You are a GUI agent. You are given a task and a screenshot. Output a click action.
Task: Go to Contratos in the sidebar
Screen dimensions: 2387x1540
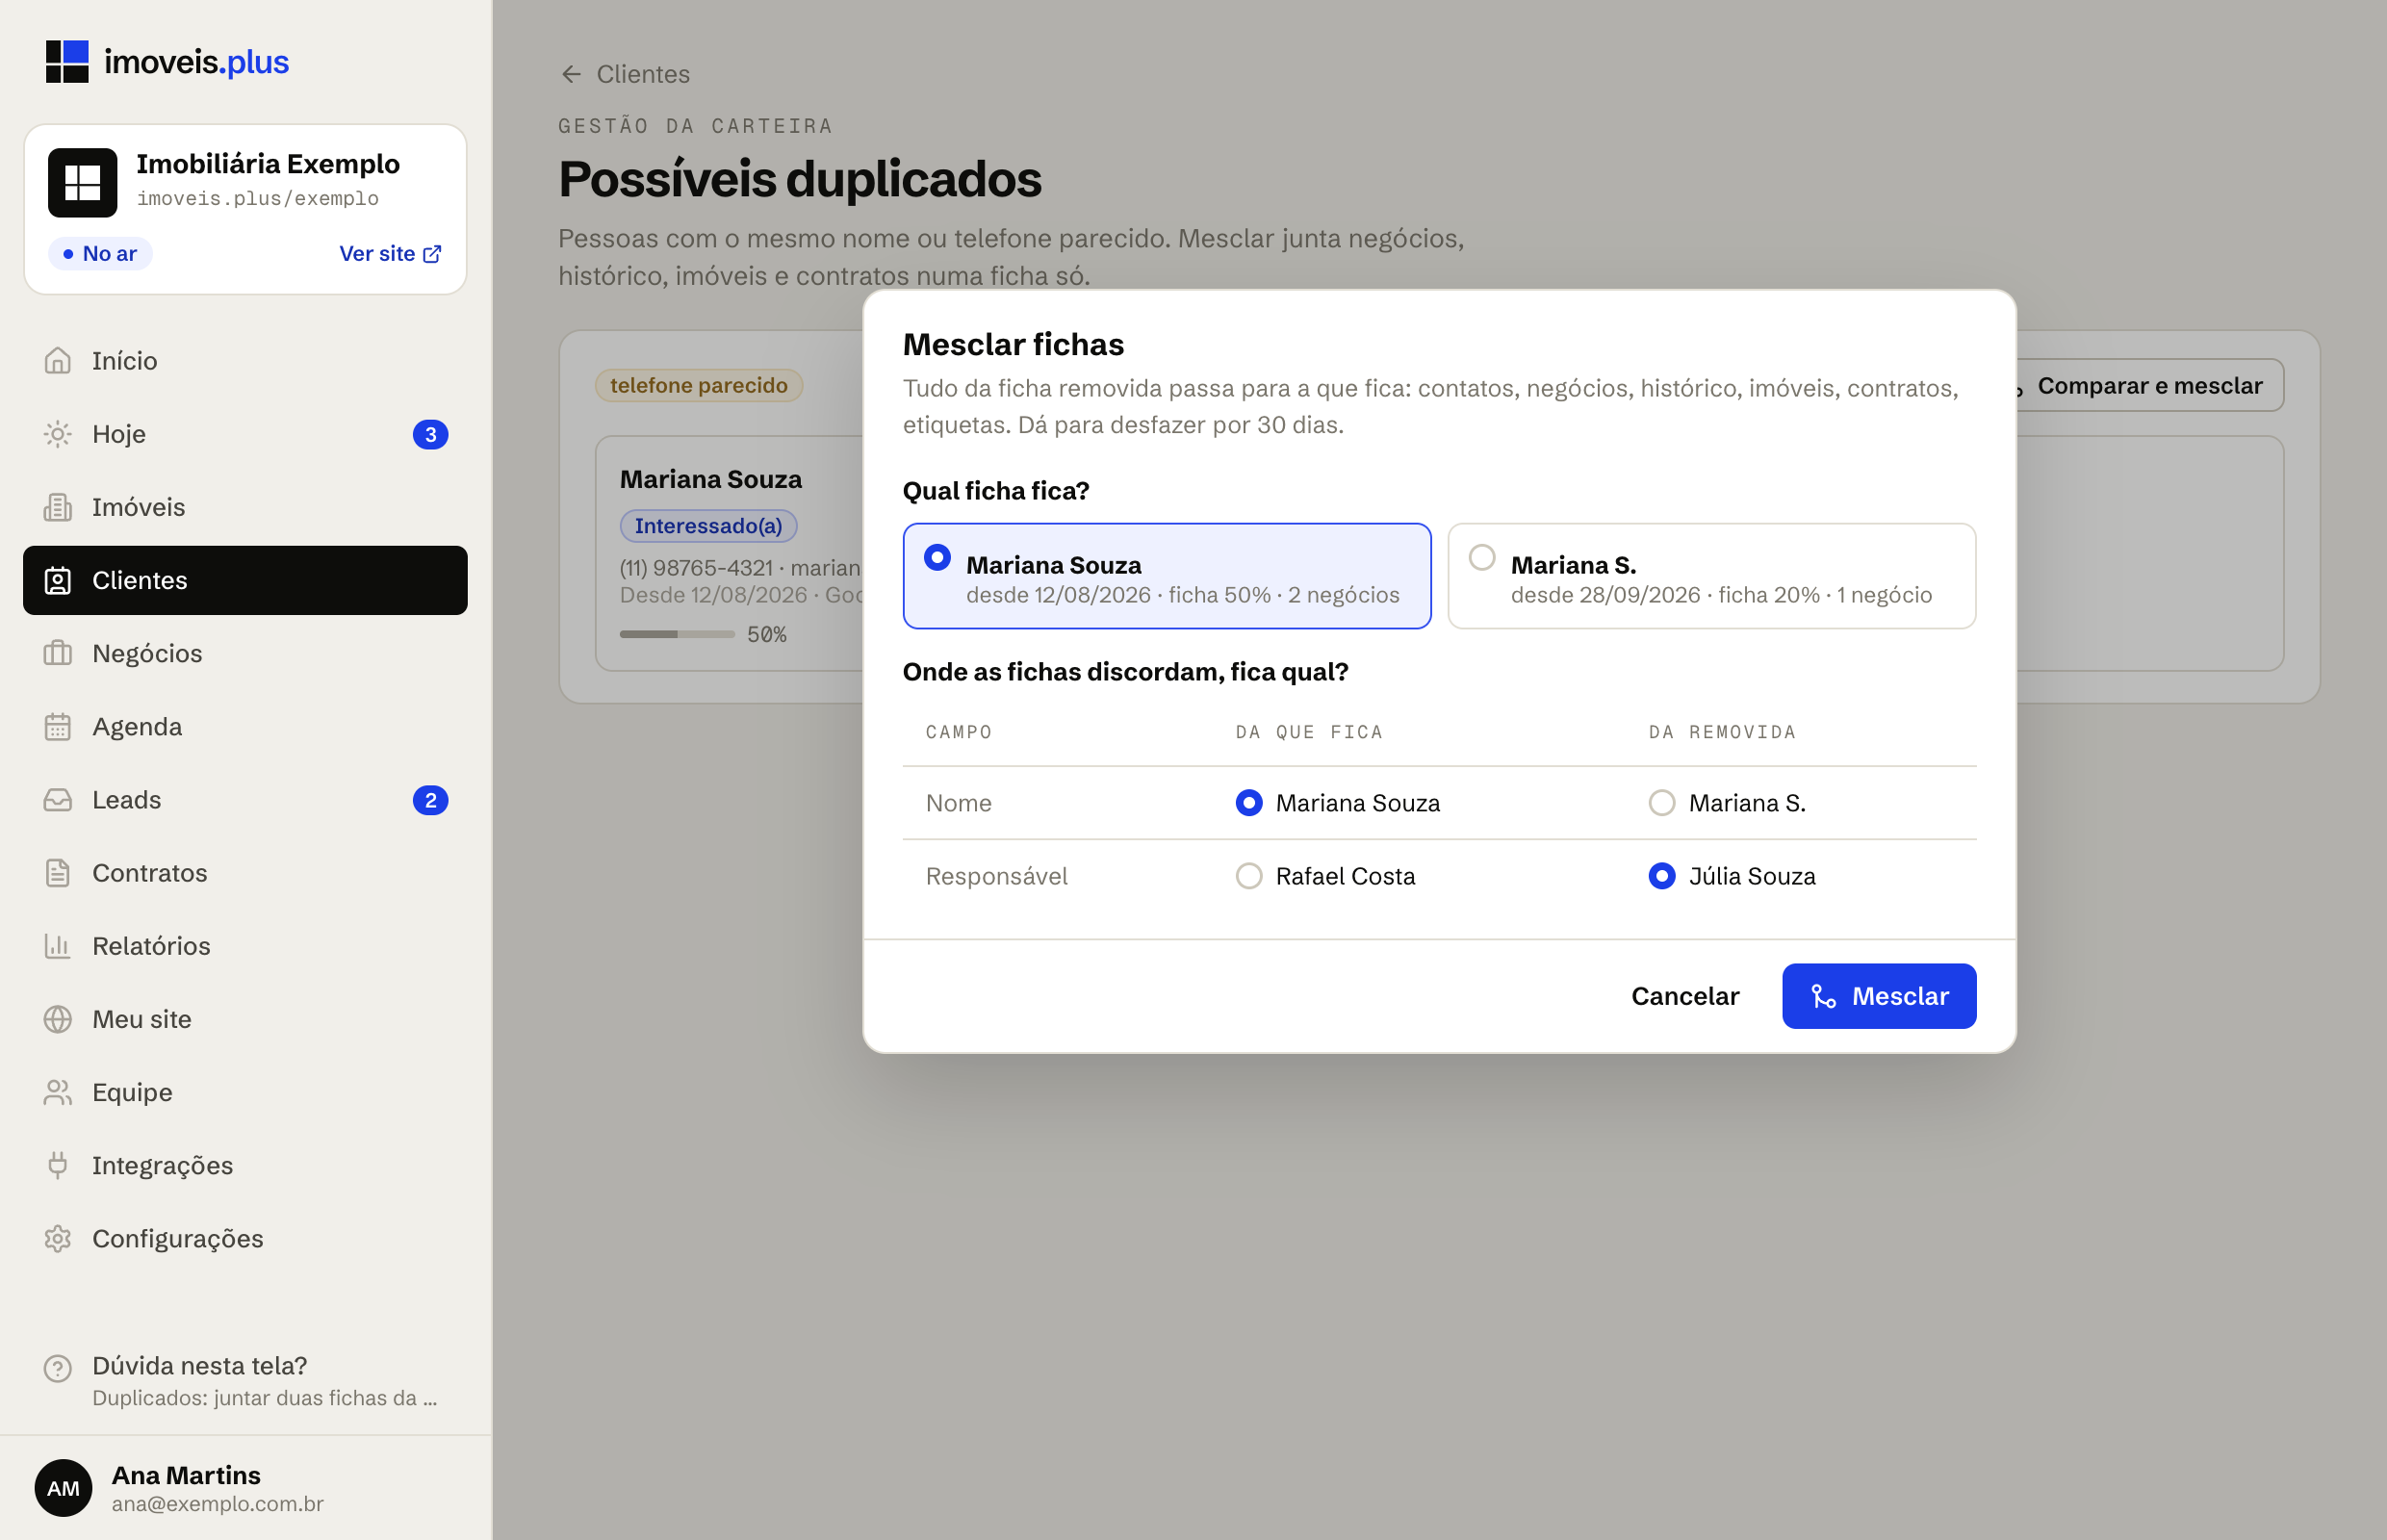(x=245, y=873)
